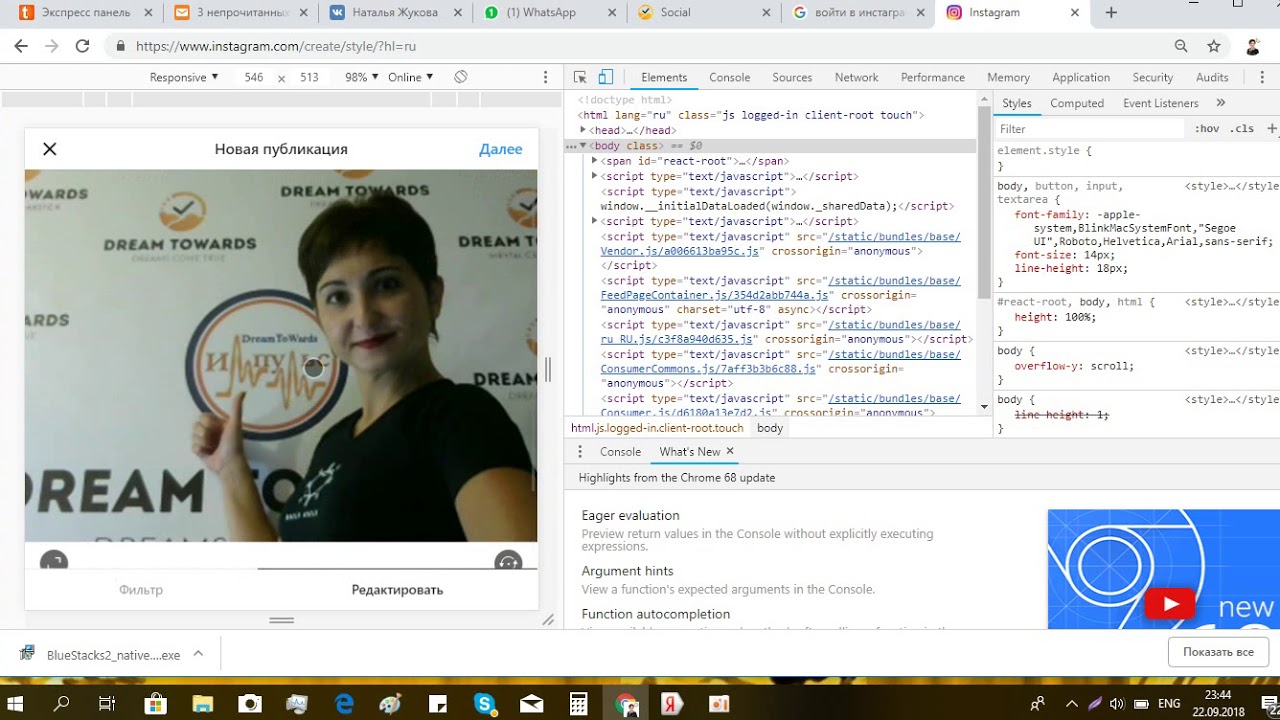
Task: Switch to the Редактировать tab
Action: point(397,590)
